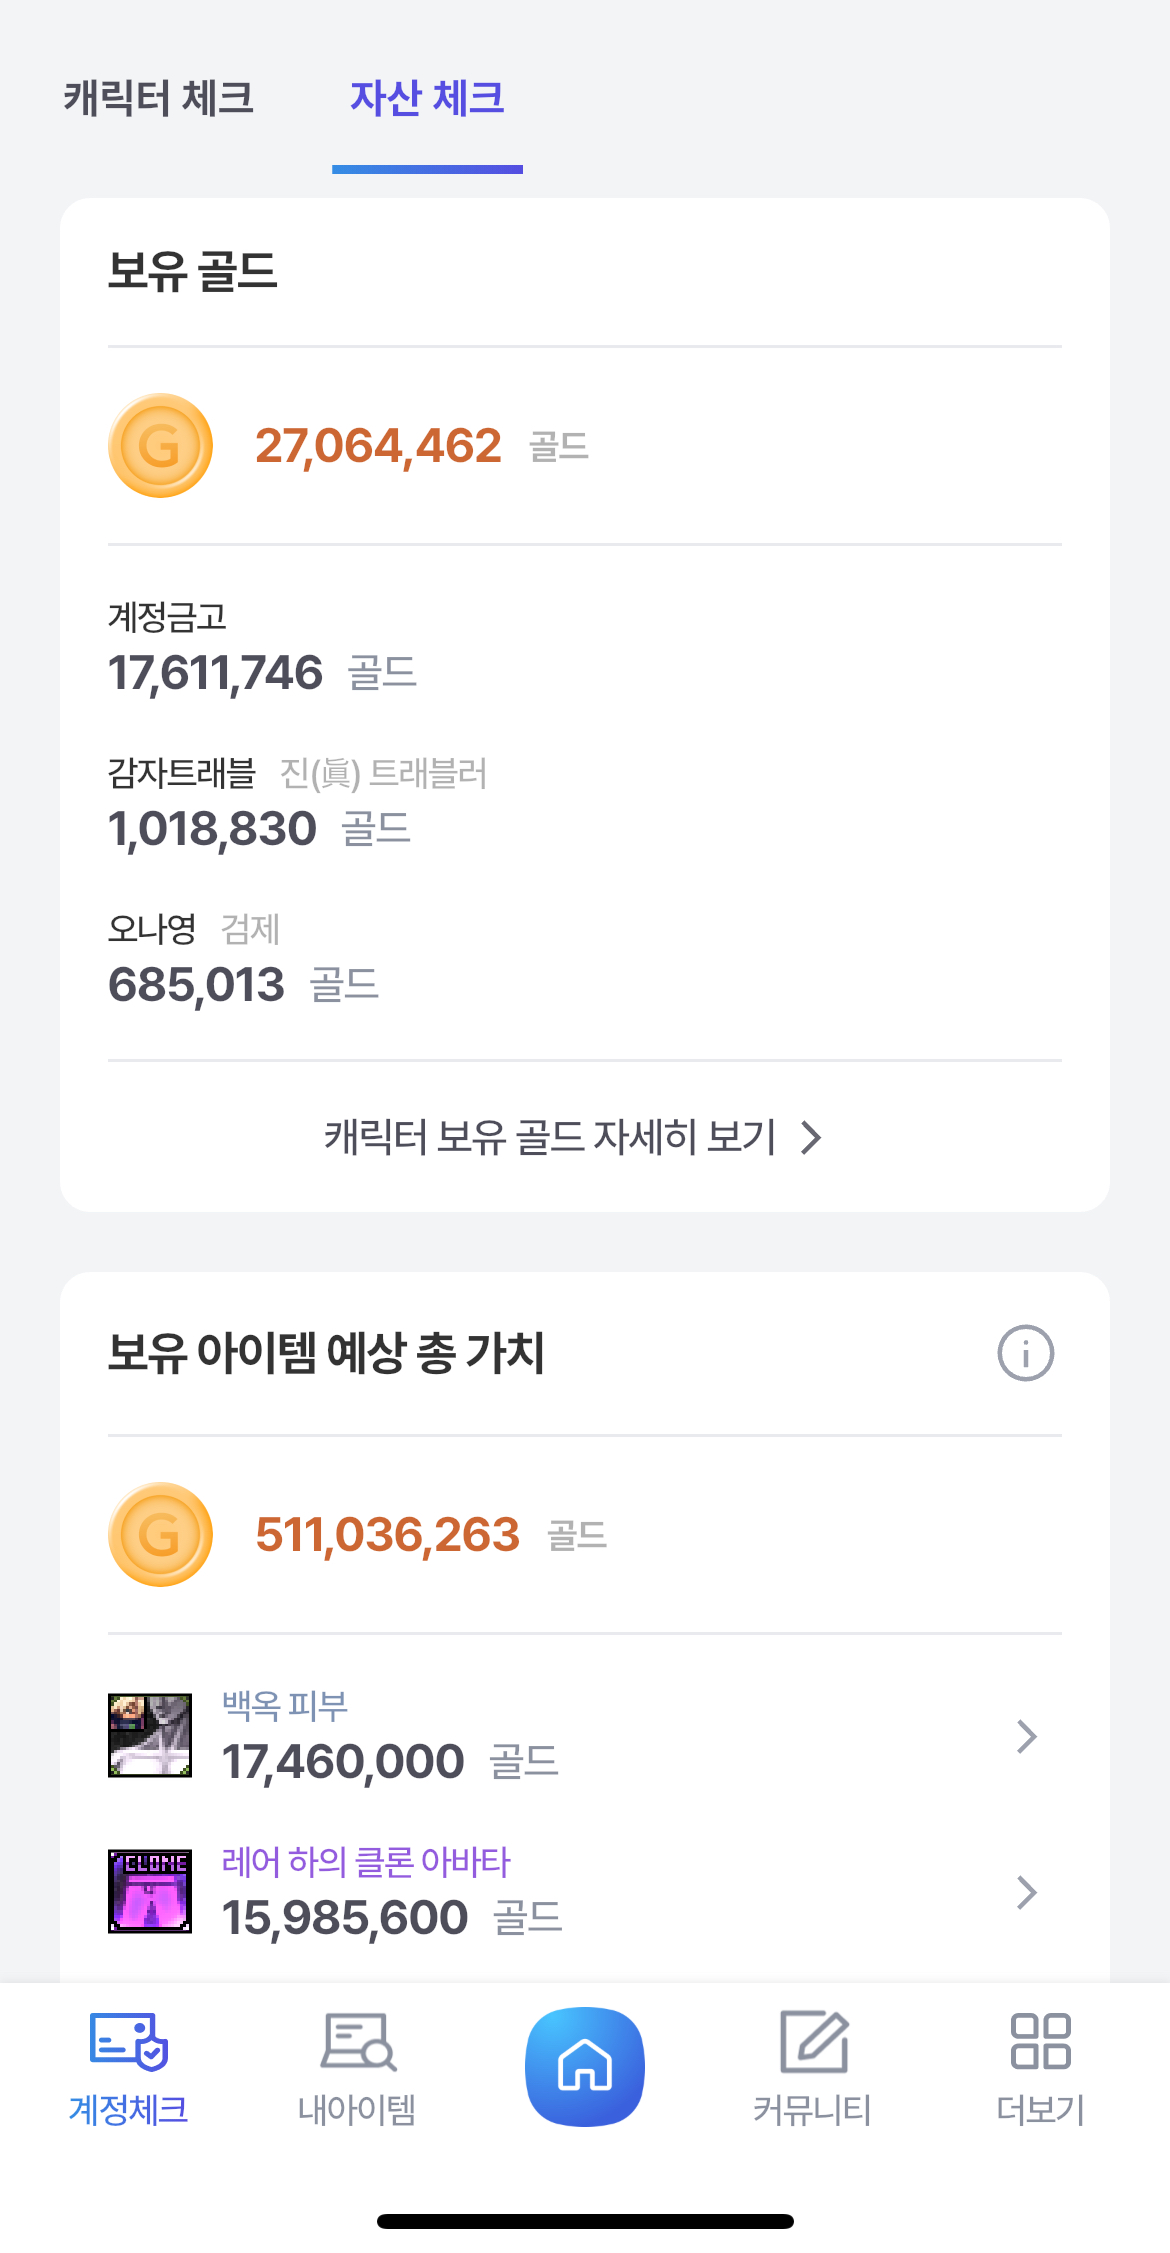Open the 백옥 피부 item name link

[x=285, y=1705]
